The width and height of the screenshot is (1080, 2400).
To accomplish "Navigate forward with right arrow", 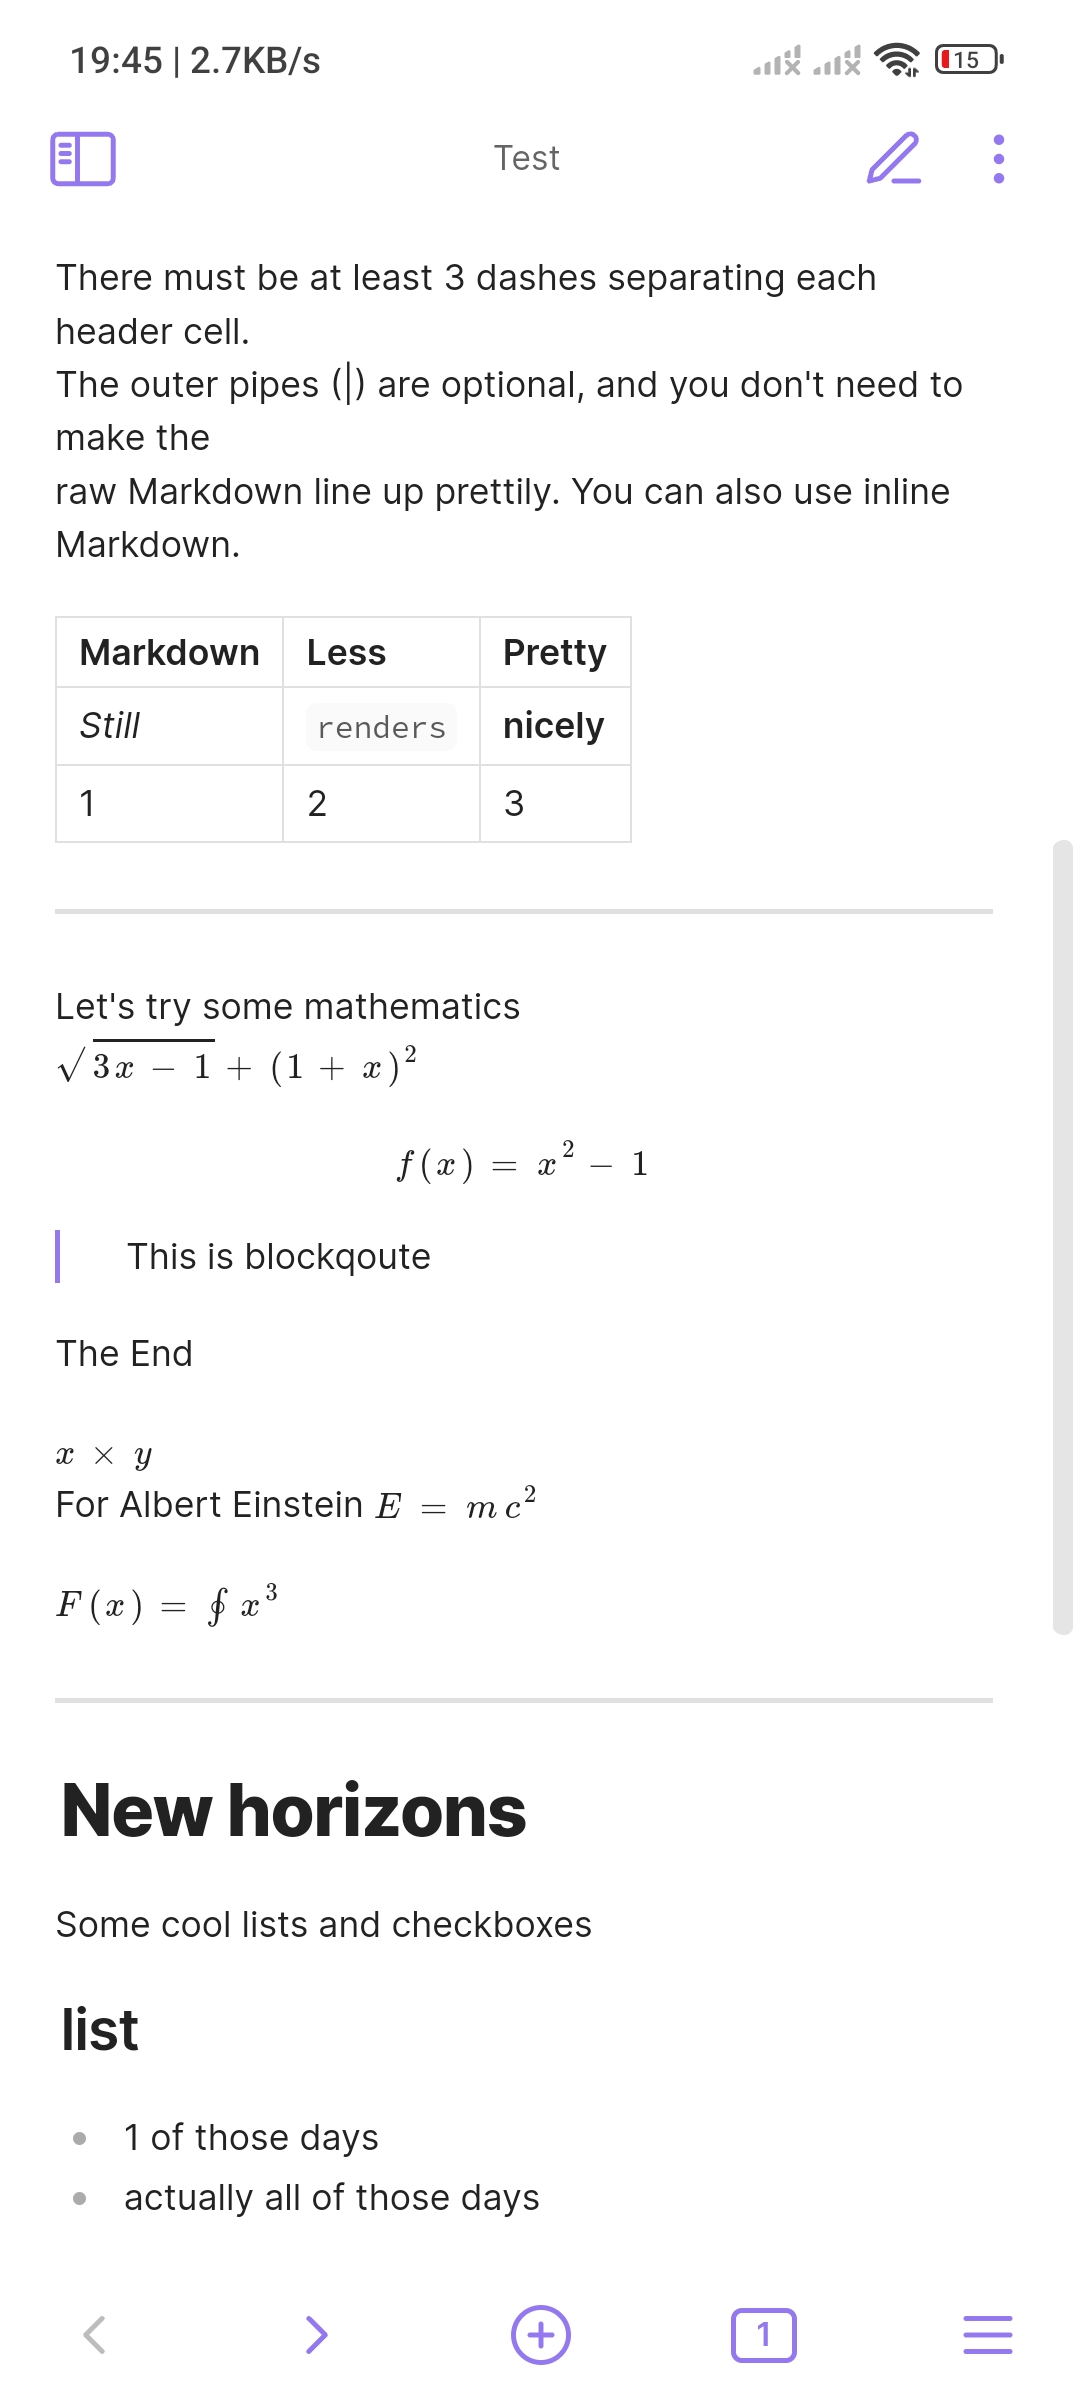I will (316, 2335).
